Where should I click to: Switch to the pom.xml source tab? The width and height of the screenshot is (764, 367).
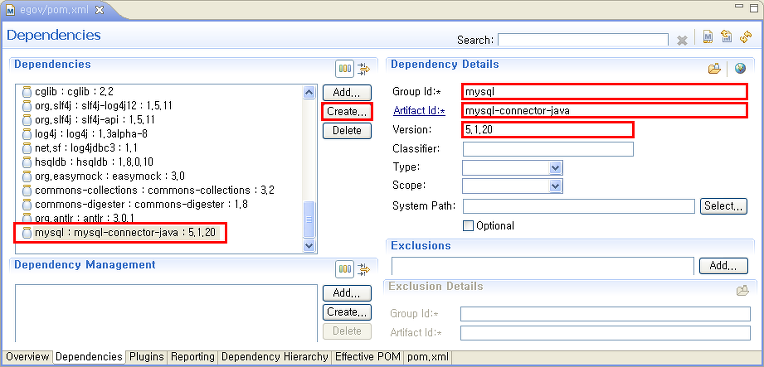click(428, 357)
